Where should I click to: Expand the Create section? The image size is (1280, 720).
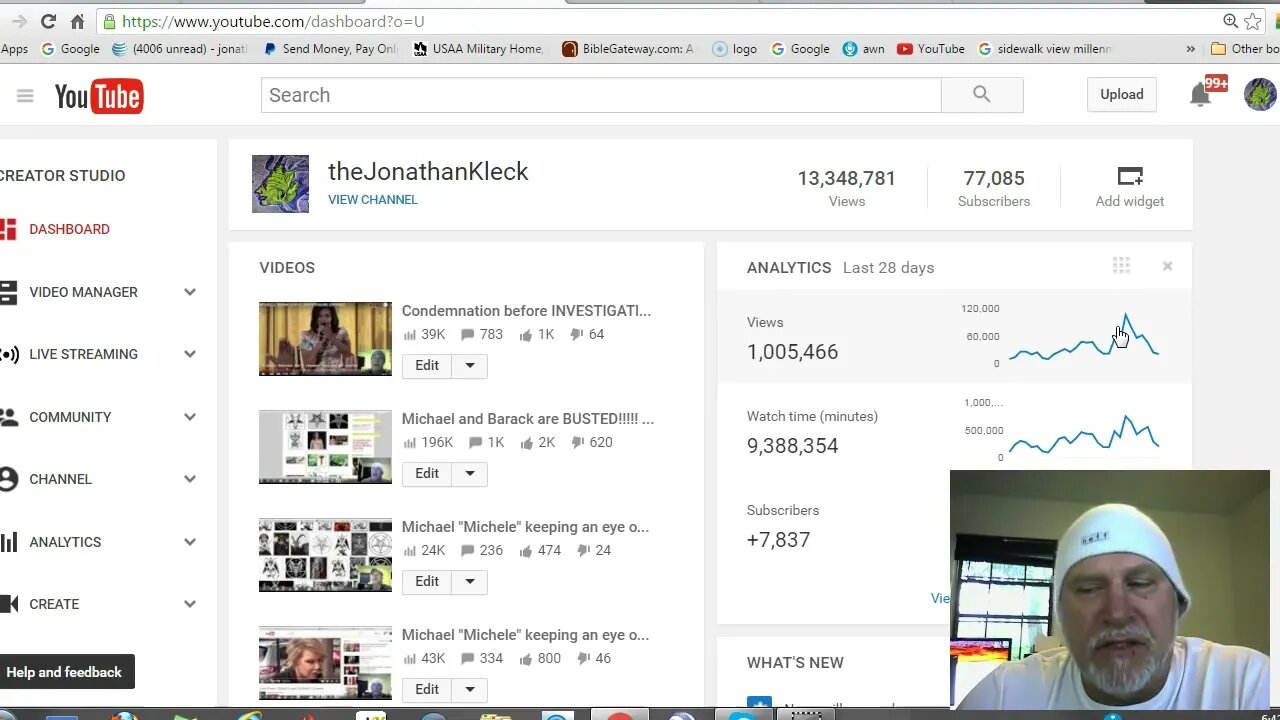click(x=190, y=604)
